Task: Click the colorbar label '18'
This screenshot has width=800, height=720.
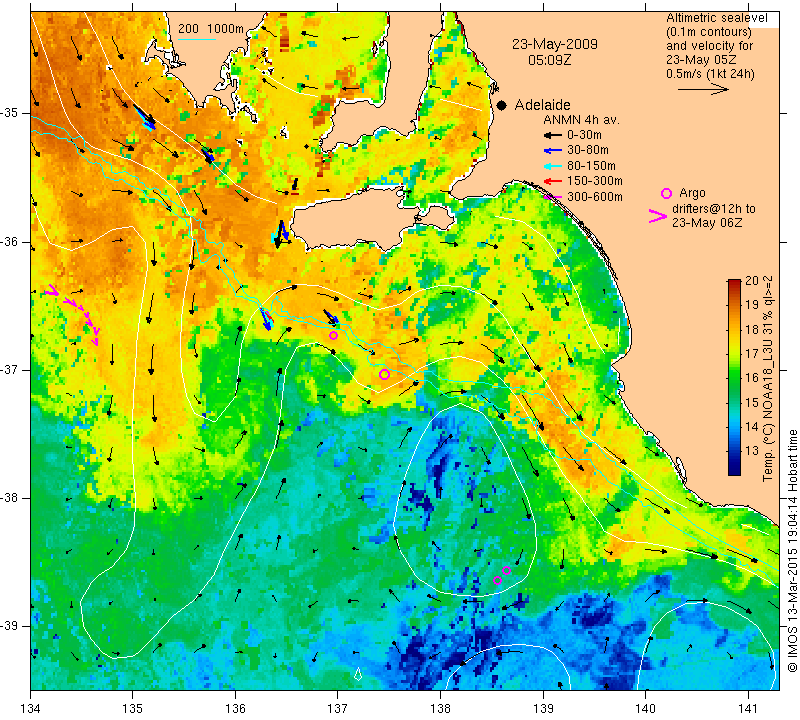Action: point(752,330)
